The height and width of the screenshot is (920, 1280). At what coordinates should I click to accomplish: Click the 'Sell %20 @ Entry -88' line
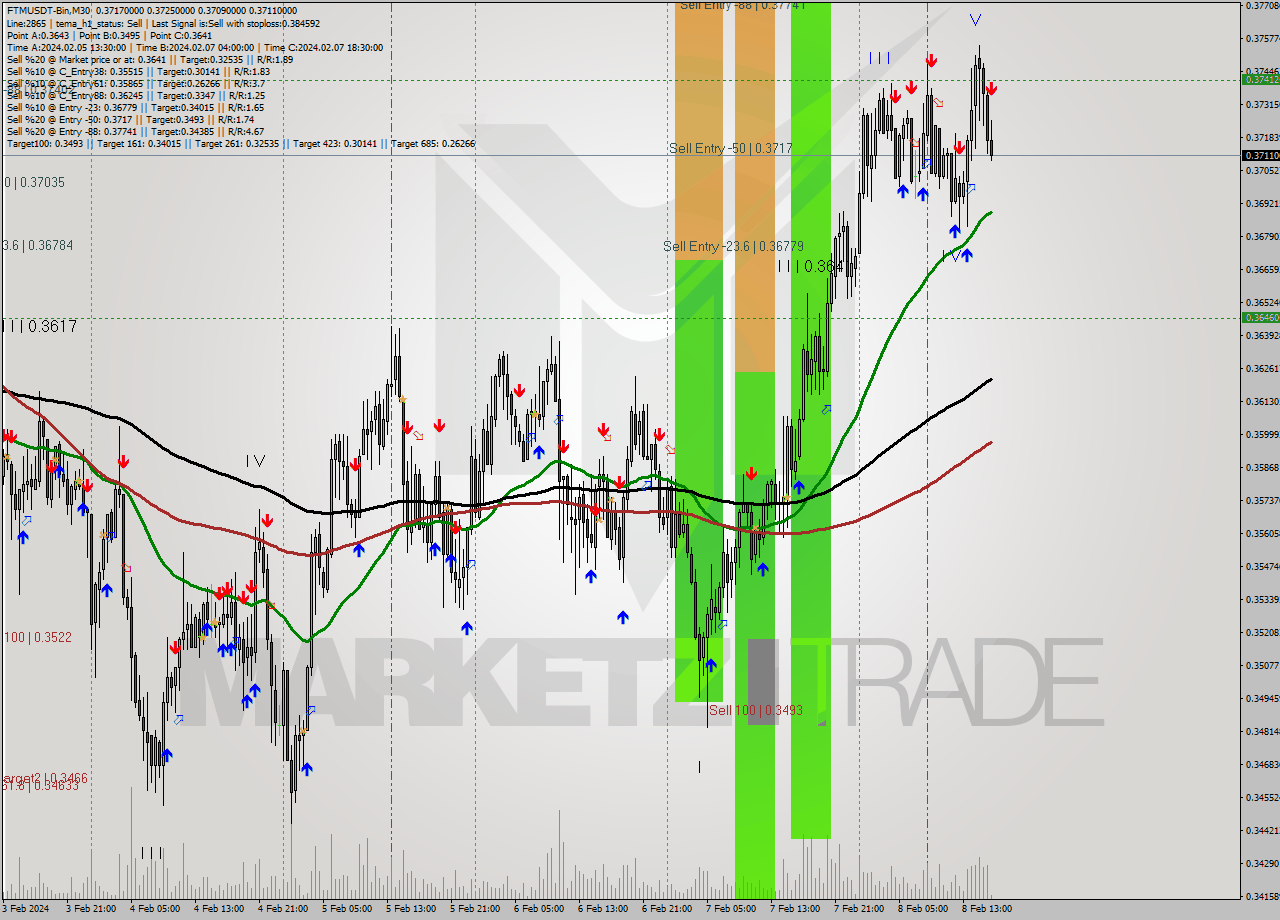pos(135,131)
